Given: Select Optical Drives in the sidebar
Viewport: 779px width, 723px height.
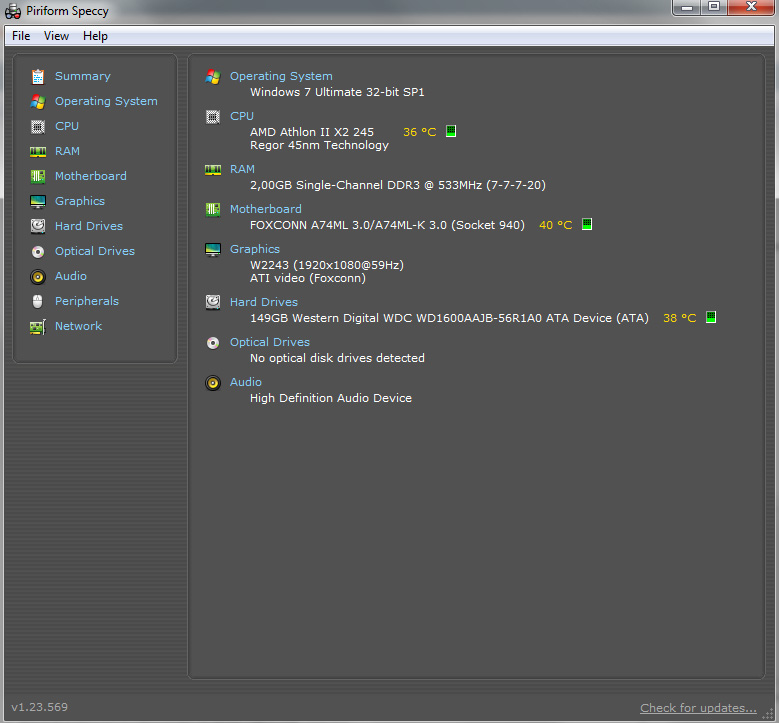Looking at the screenshot, I should click(x=94, y=251).
